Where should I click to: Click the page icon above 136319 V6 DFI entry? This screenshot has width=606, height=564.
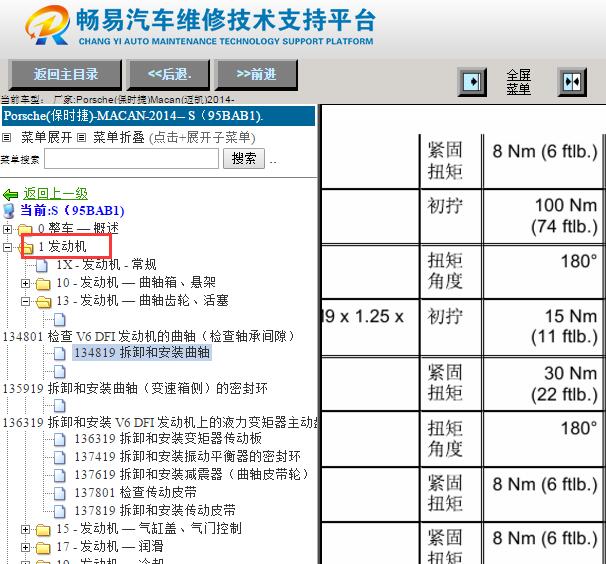pos(60,406)
